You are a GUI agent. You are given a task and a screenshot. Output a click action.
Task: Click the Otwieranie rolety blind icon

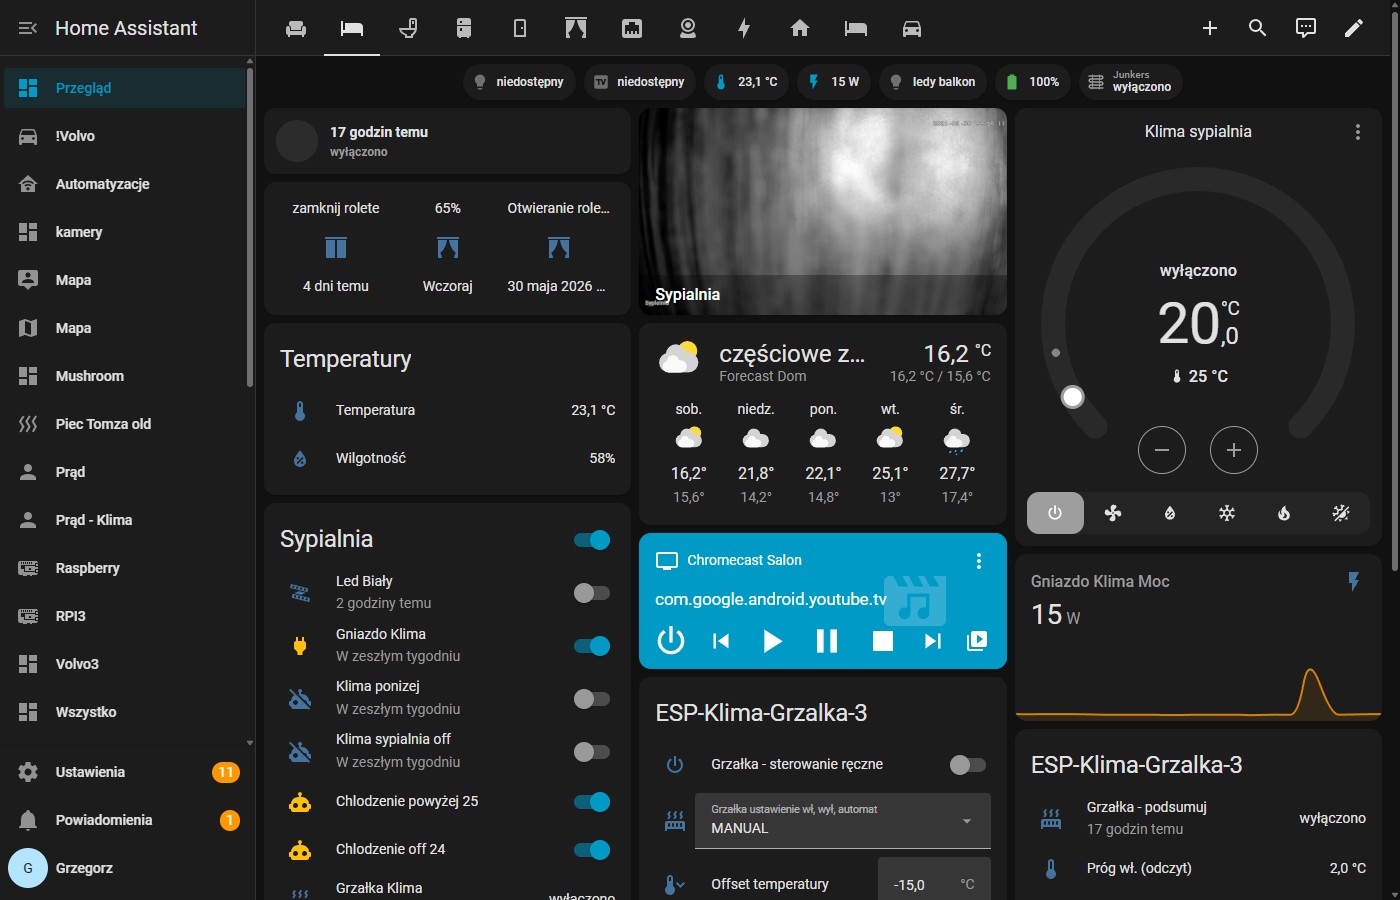point(559,247)
